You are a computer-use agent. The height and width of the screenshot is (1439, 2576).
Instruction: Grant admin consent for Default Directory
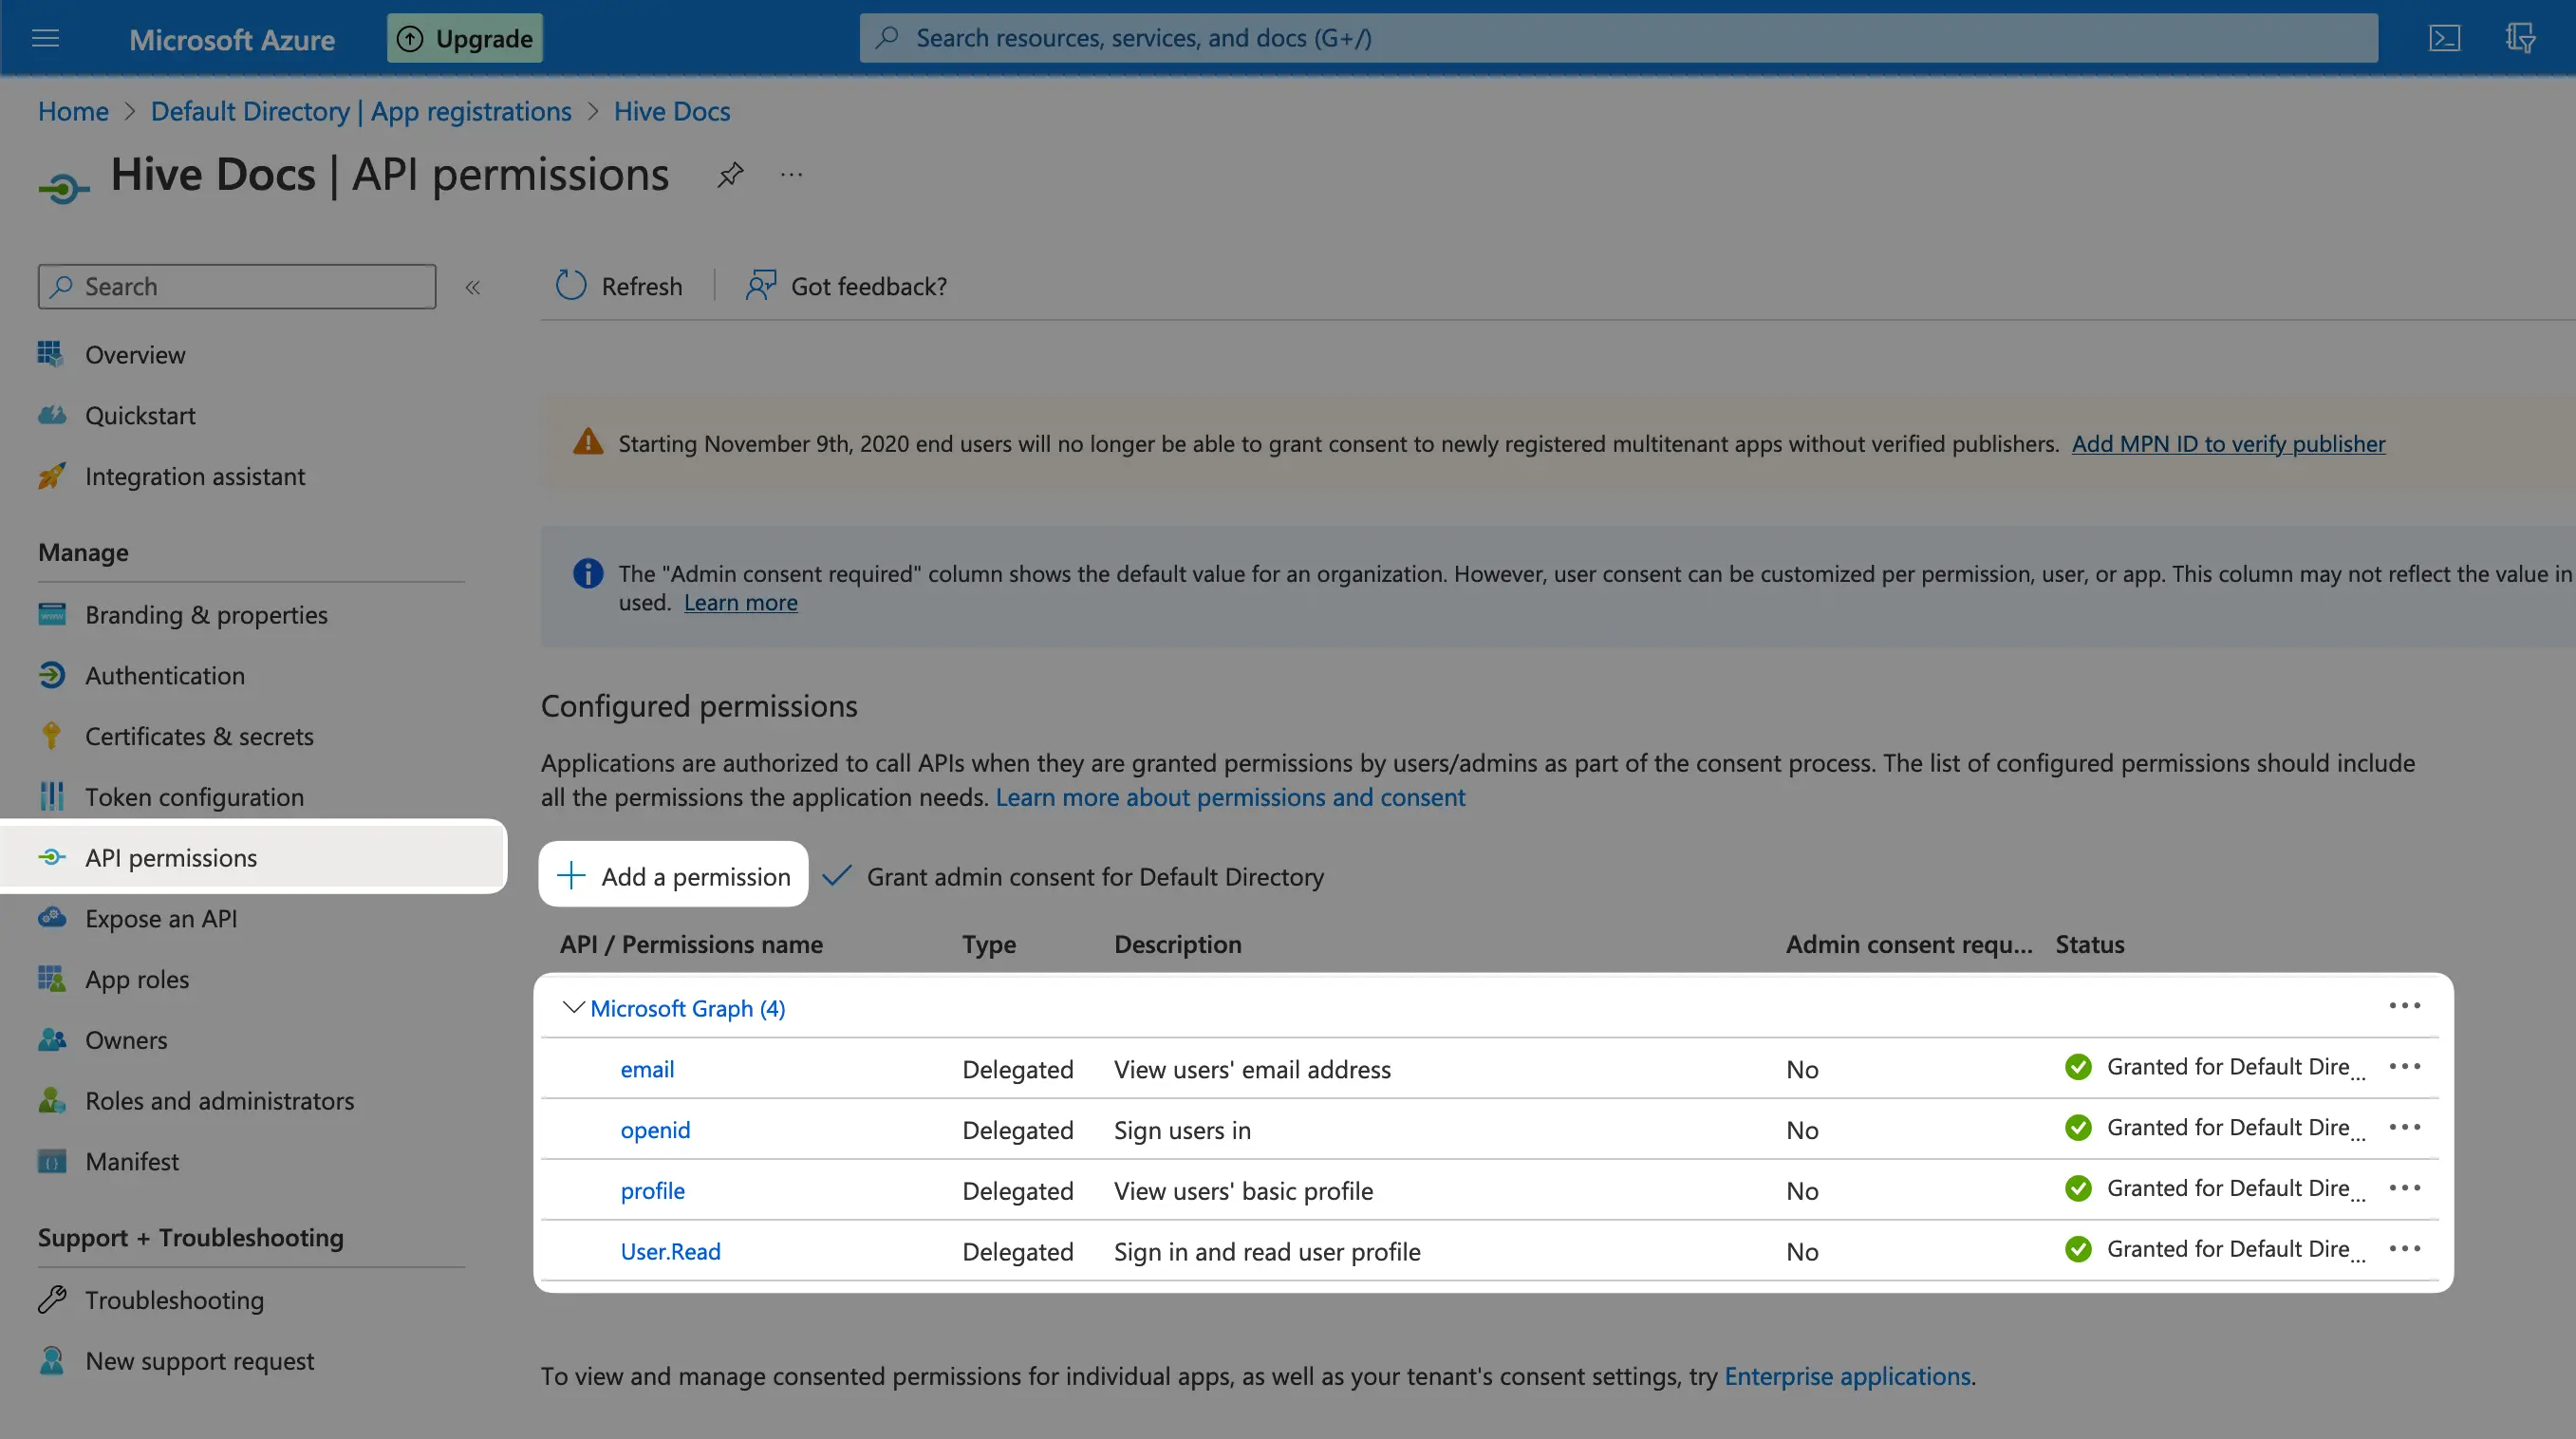pos(1073,876)
